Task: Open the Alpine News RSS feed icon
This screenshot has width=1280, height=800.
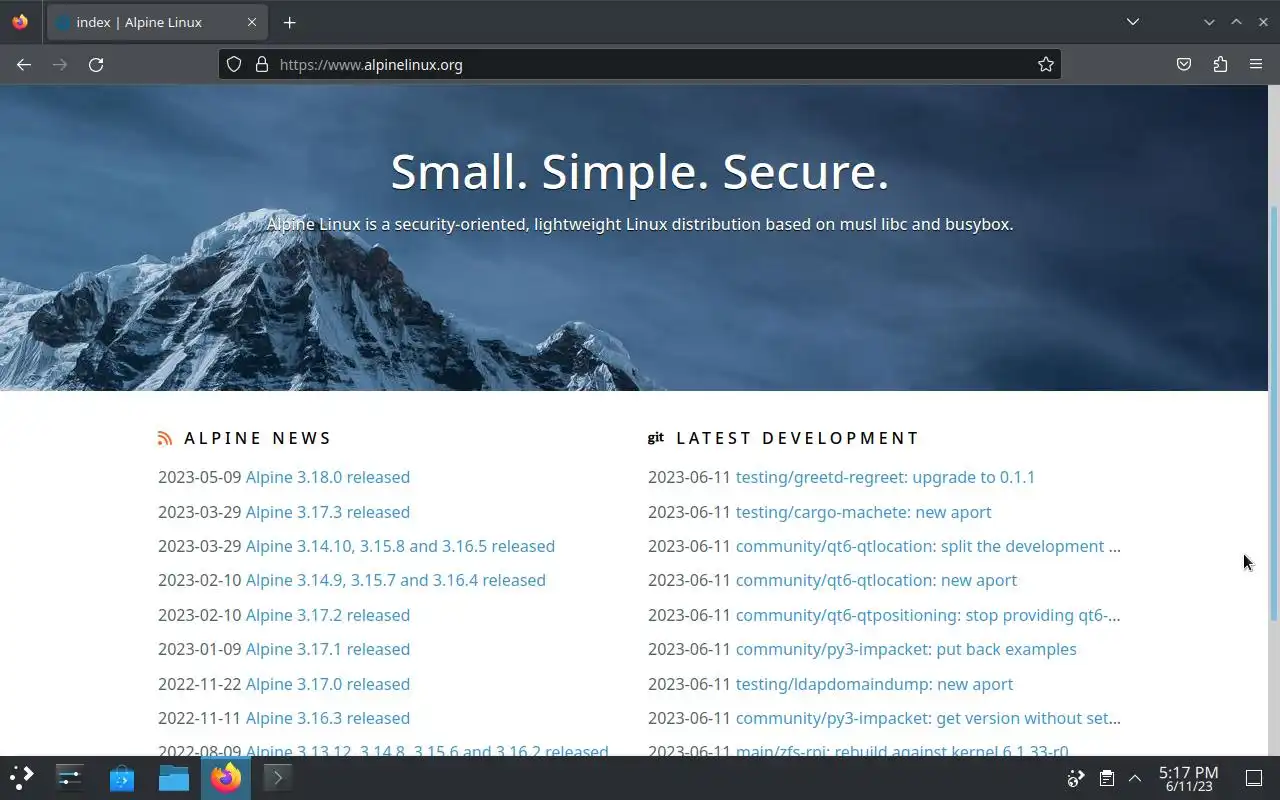Action: pos(165,438)
